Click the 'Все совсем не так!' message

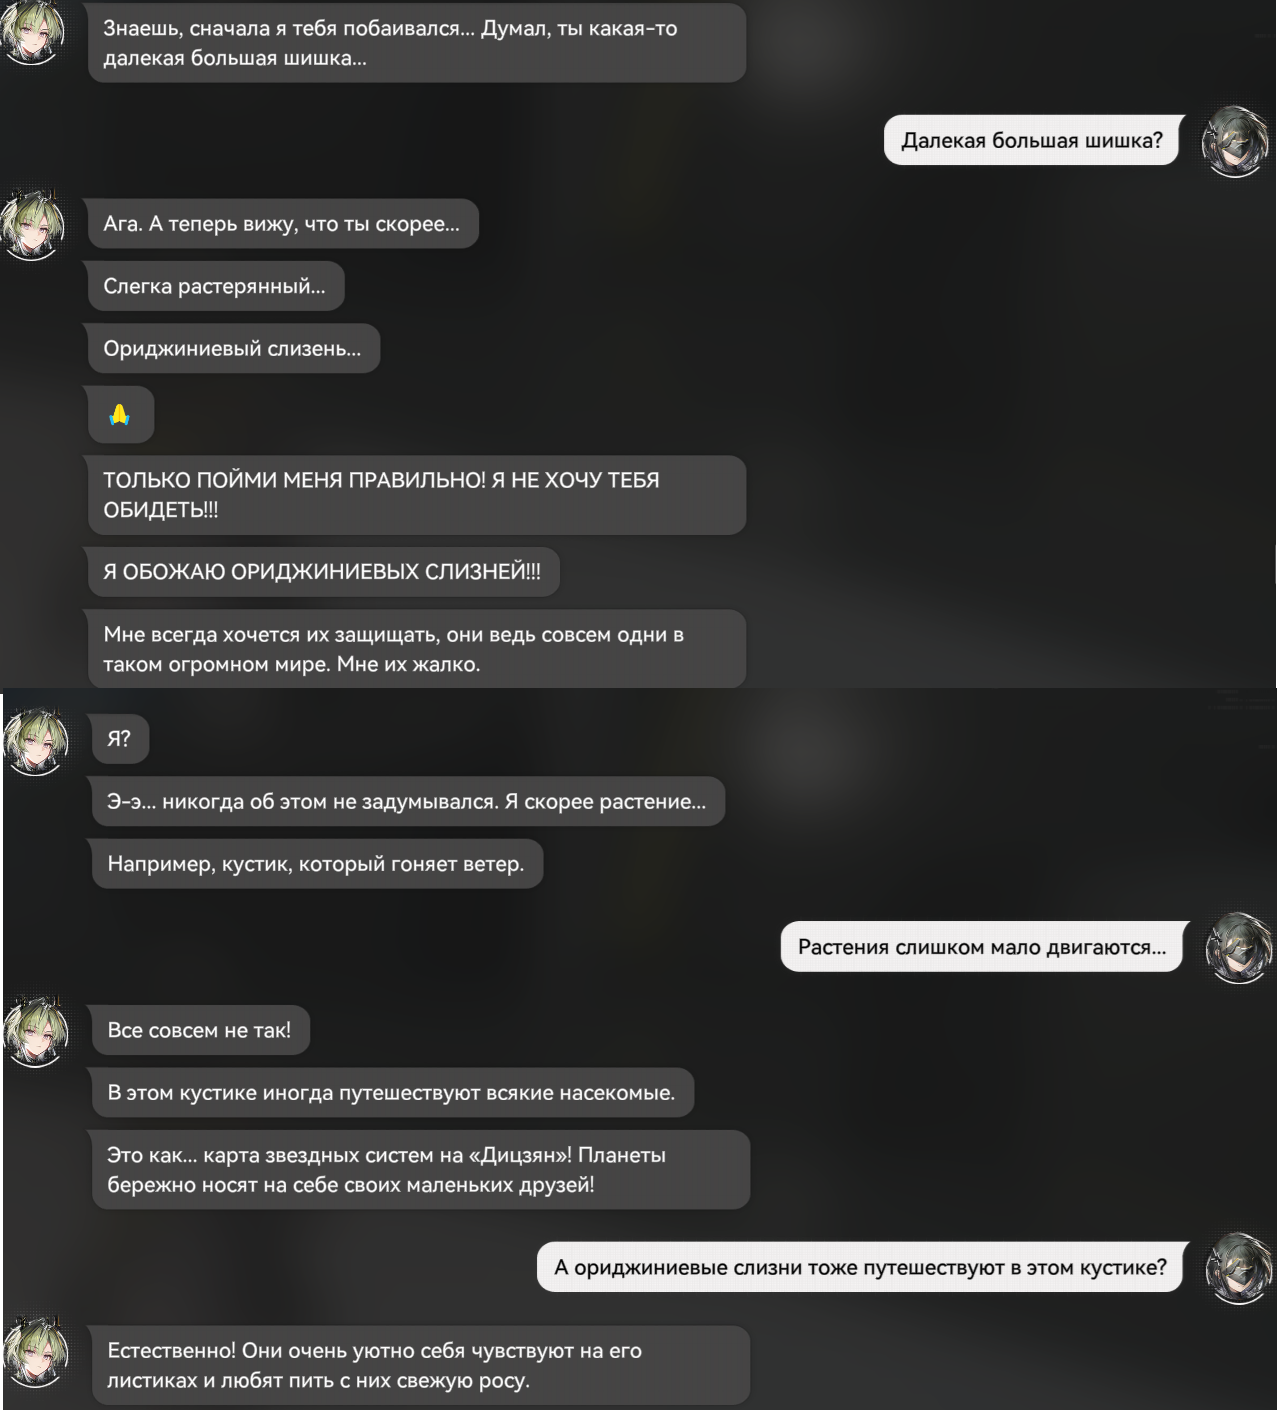click(x=199, y=1030)
